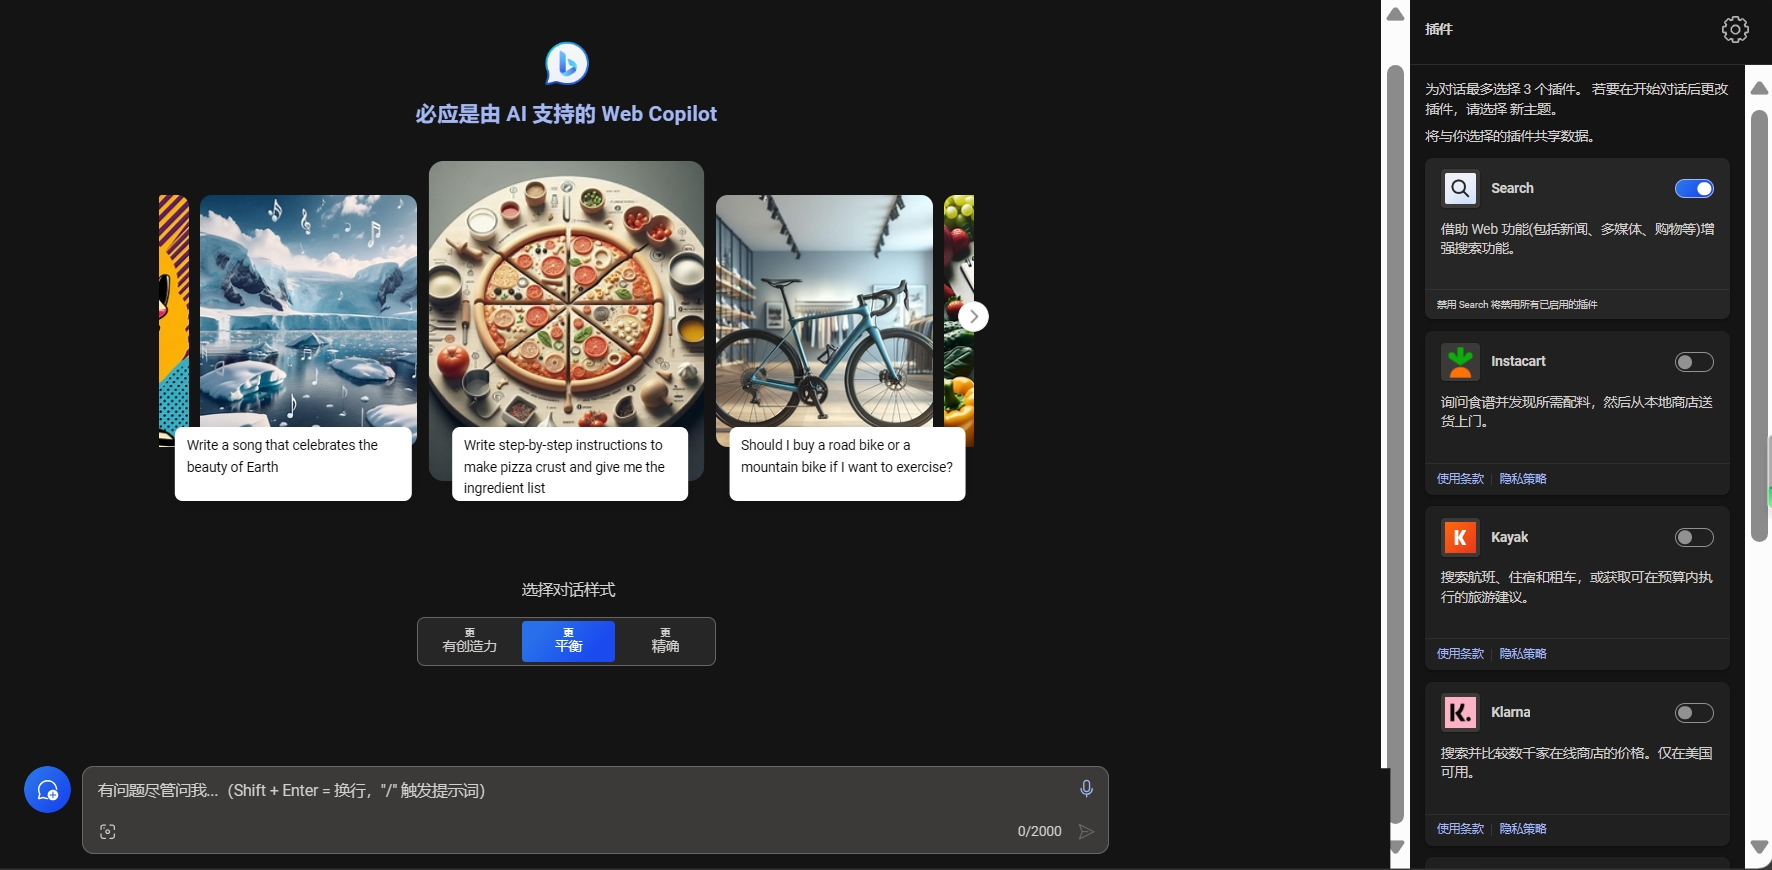Select the 有创造力 conversation style
This screenshot has width=1772, height=870.
(x=470, y=641)
